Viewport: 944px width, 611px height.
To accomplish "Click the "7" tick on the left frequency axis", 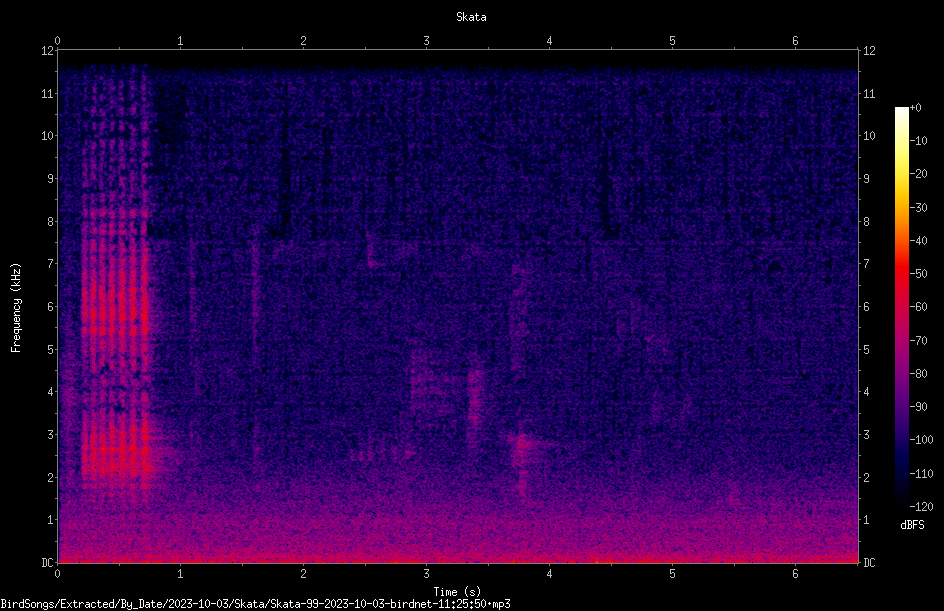I will tap(50, 264).
